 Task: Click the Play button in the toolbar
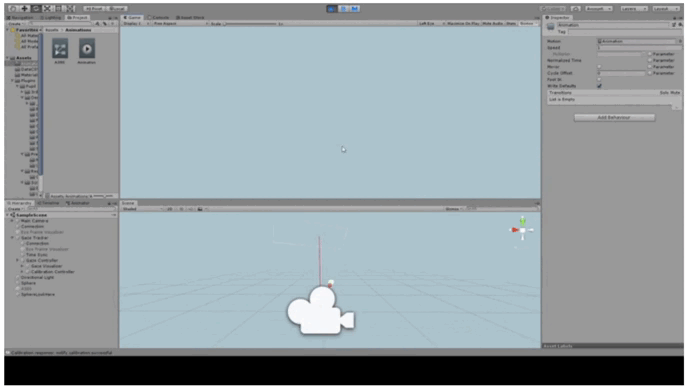(332, 8)
